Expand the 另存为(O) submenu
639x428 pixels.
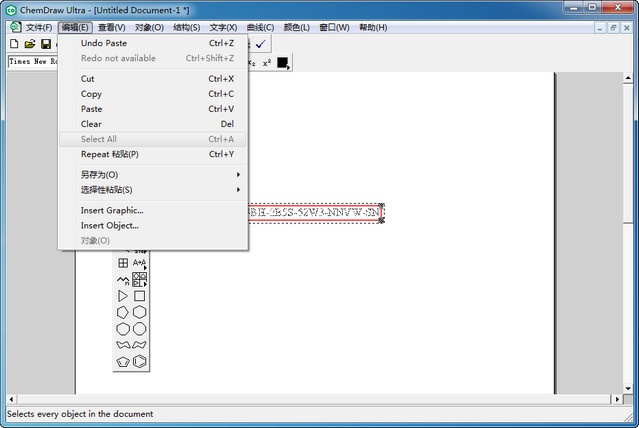coord(153,174)
